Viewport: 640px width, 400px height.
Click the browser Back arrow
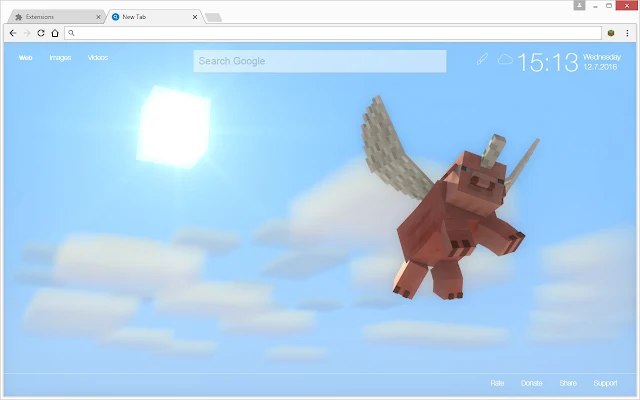click(13, 33)
